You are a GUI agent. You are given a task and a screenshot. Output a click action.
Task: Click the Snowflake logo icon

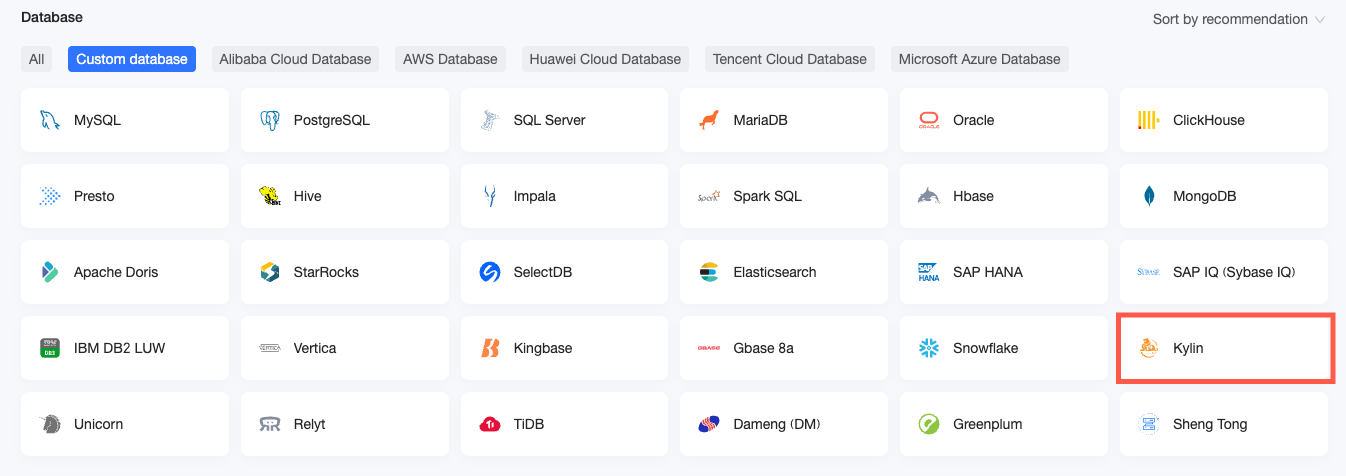click(x=929, y=348)
